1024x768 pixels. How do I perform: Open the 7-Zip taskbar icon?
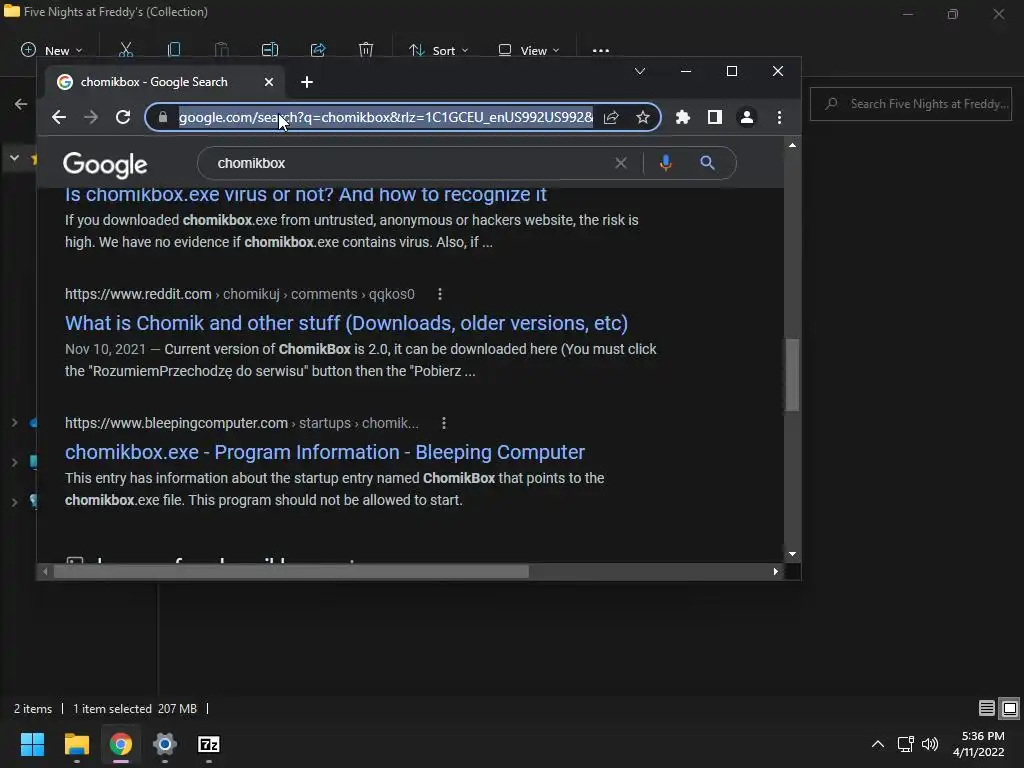[209, 744]
